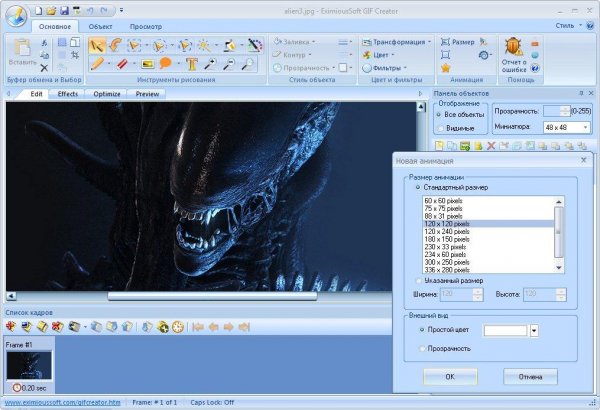Add a new frame in frame list
The width and height of the screenshot is (600, 410).
coord(11,327)
